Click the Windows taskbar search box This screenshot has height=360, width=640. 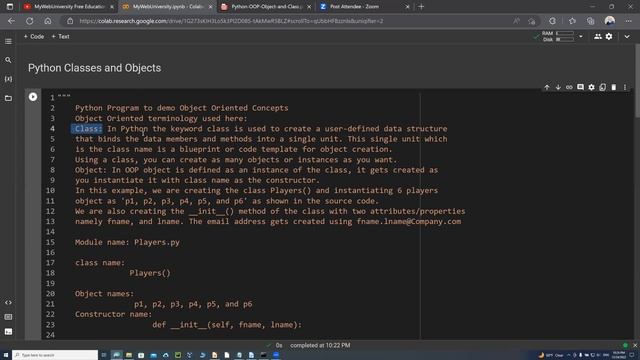point(55,355)
